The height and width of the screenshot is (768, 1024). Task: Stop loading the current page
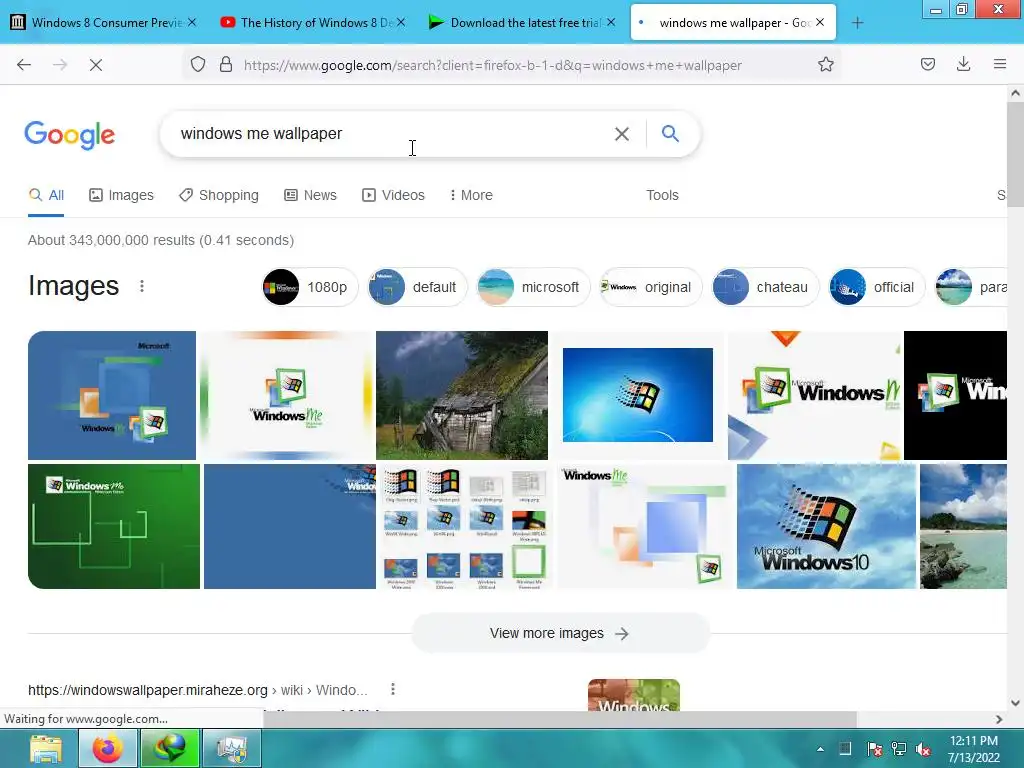(x=96, y=65)
